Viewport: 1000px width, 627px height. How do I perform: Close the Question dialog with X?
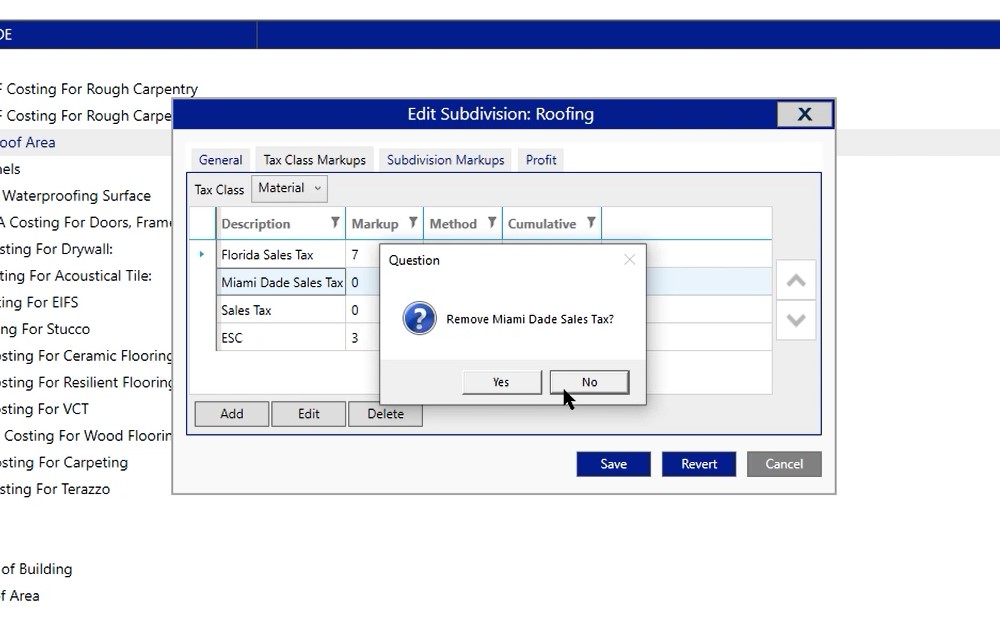[629, 260]
